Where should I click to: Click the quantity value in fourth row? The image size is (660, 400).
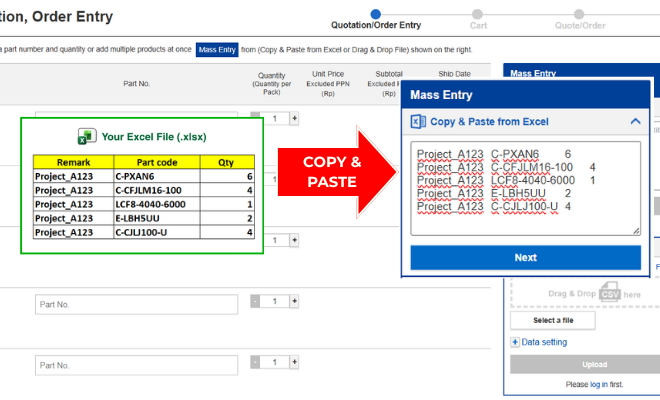coord(274,301)
